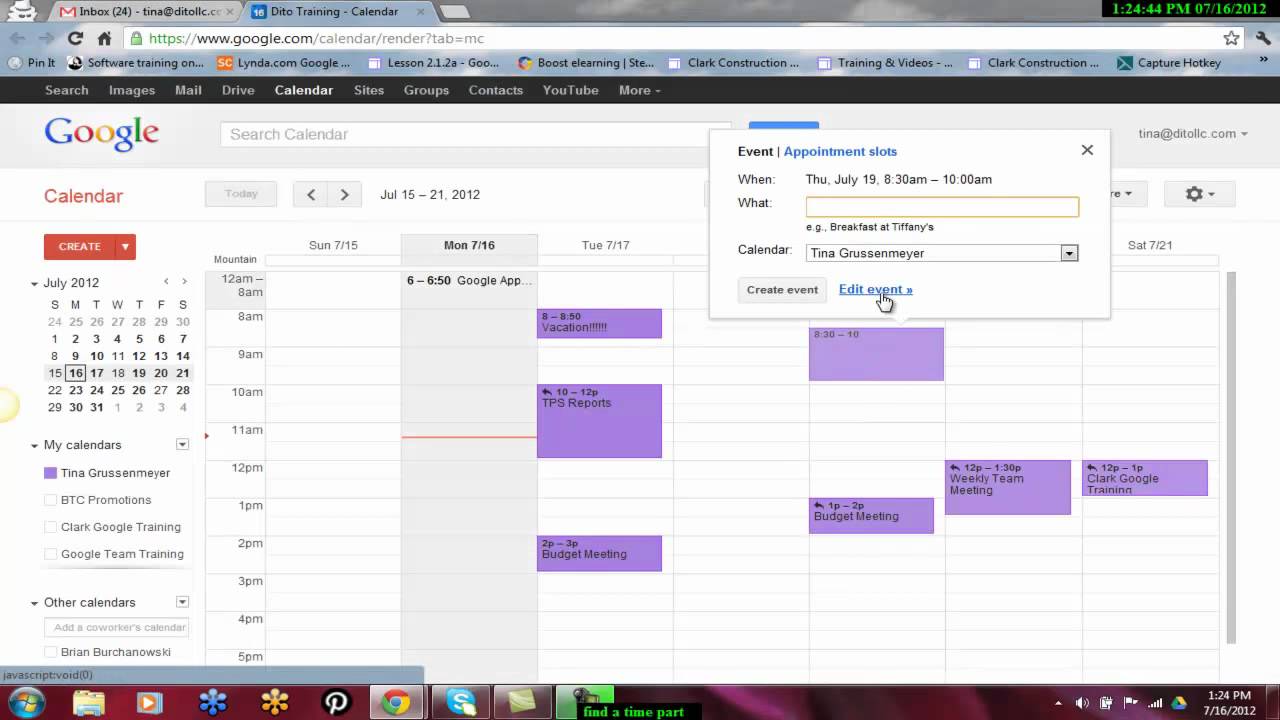Click the red CREATE button
Screen dimensions: 1280x720
[x=80, y=246]
